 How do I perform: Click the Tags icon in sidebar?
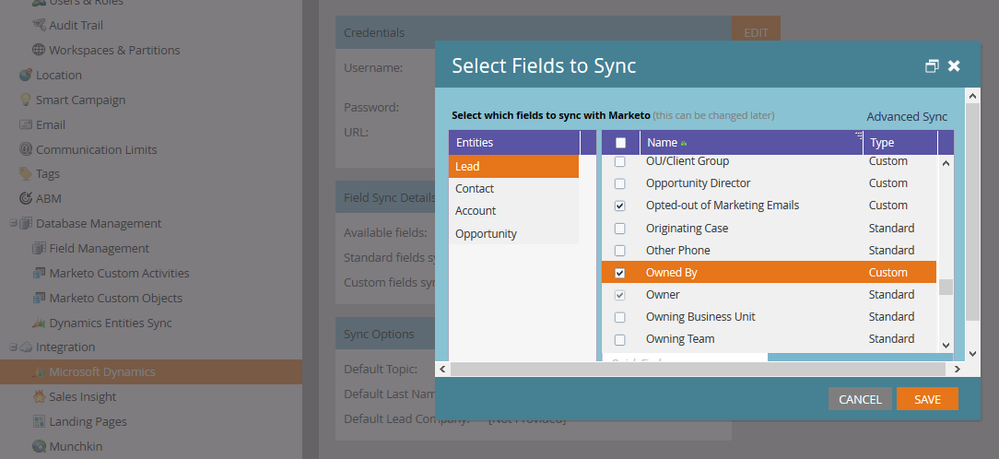(x=25, y=173)
